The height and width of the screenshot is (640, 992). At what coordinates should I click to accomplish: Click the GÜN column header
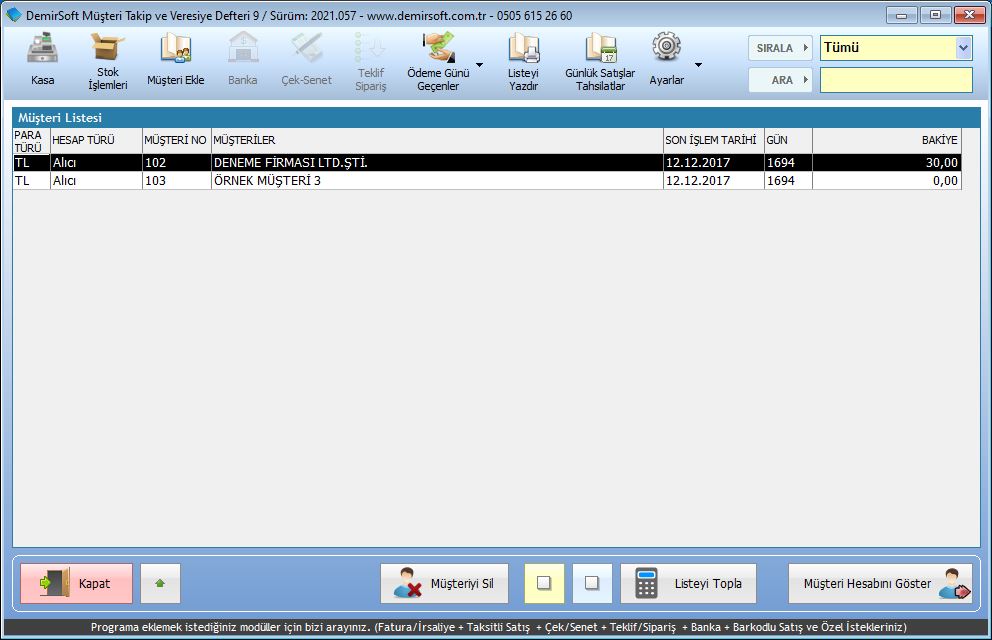pos(788,140)
